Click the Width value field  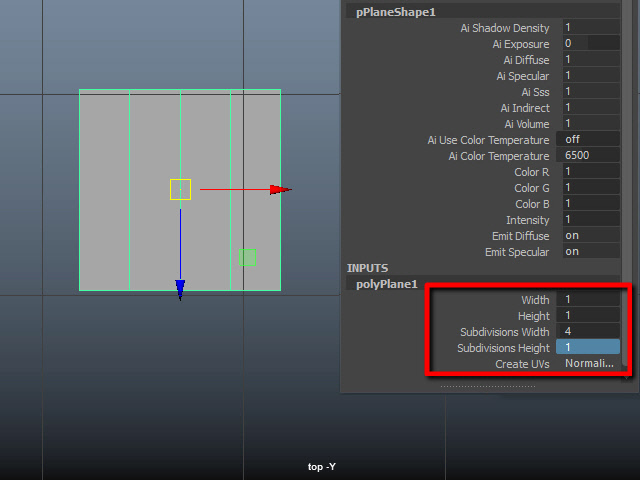(589, 300)
